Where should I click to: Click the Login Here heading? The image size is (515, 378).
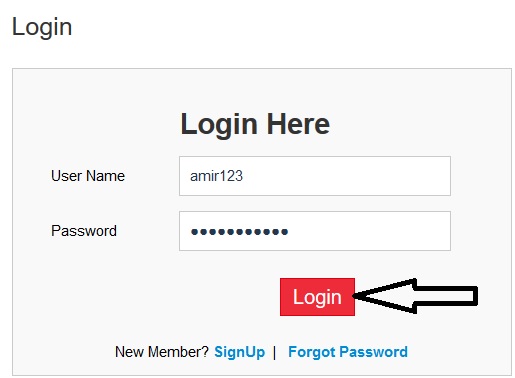(255, 125)
